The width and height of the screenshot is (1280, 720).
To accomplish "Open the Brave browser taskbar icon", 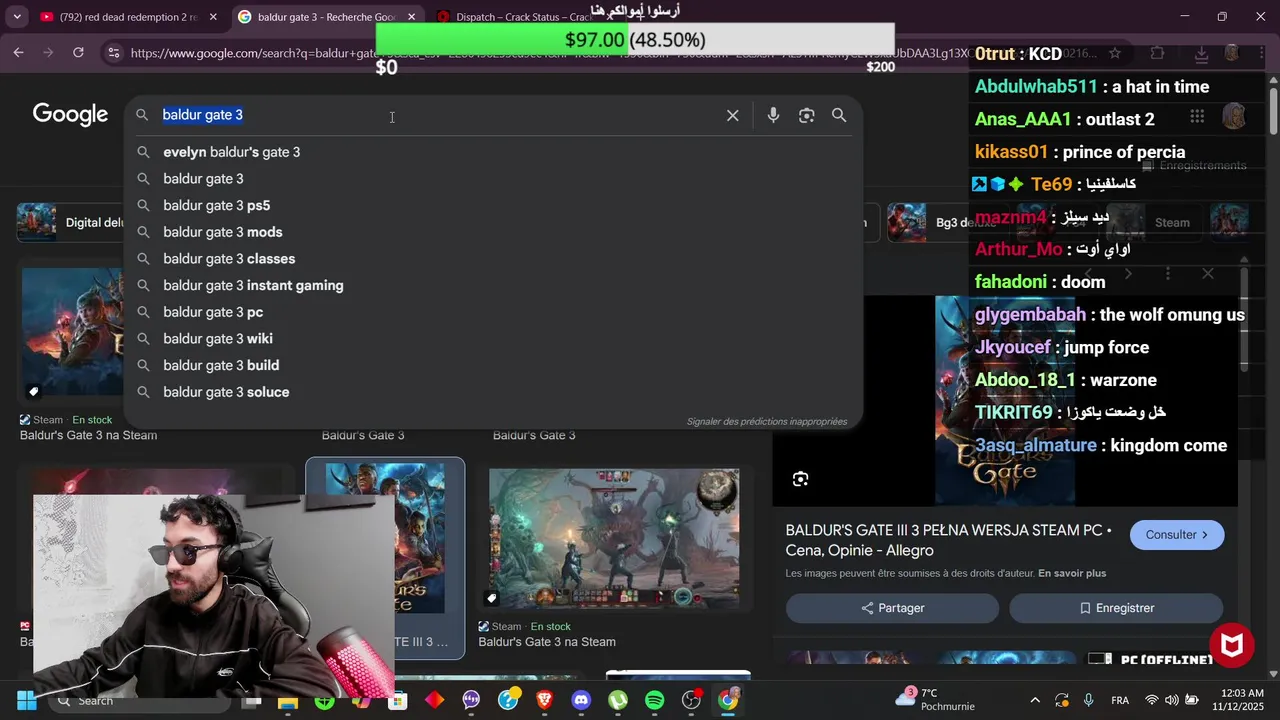I will [544, 700].
